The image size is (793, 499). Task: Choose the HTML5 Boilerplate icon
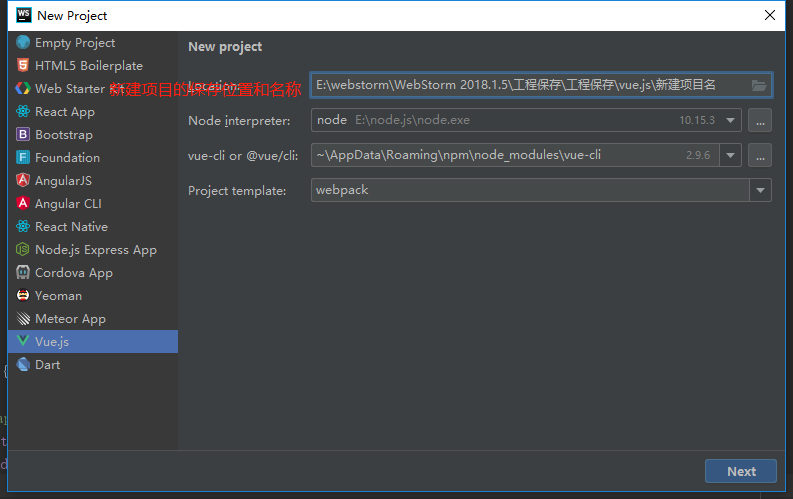[x=23, y=65]
